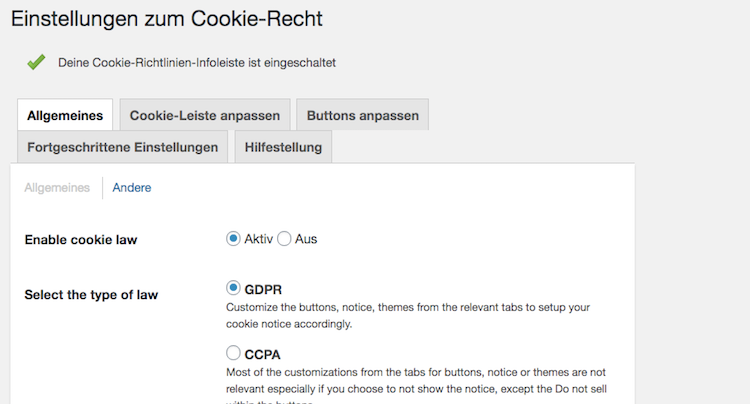This screenshot has height=404, width=750.
Task: Open the Buttons anpassen tab
Action: coord(362,115)
